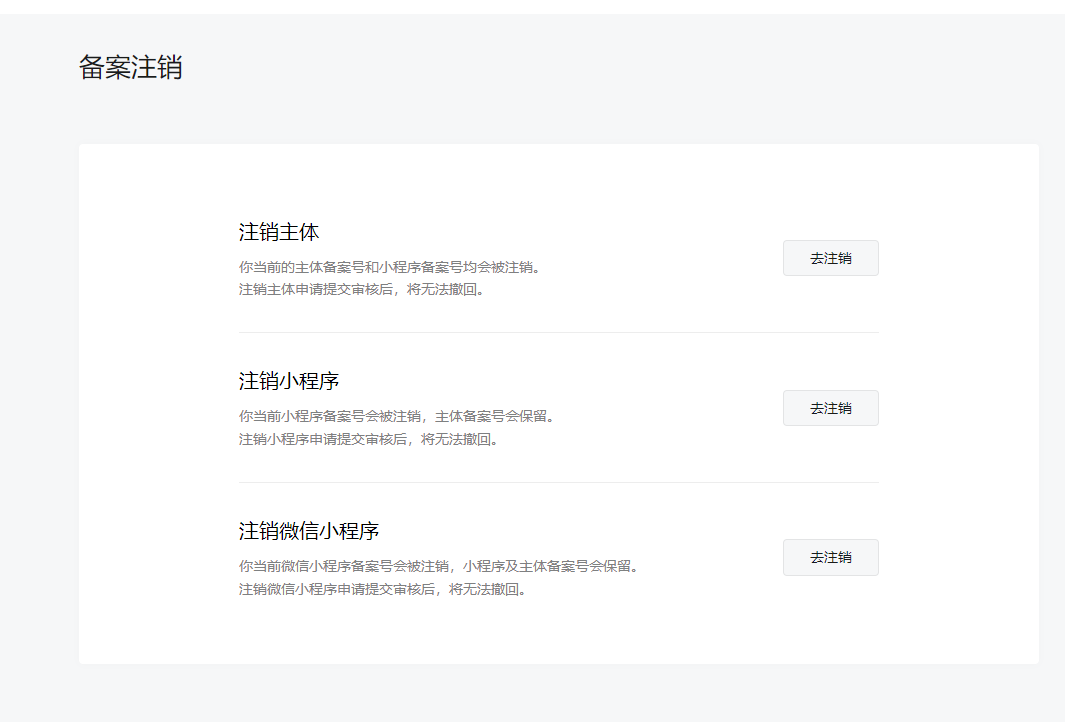
Task: Click the 注销主体 heading
Action: pyautogui.click(x=278, y=232)
